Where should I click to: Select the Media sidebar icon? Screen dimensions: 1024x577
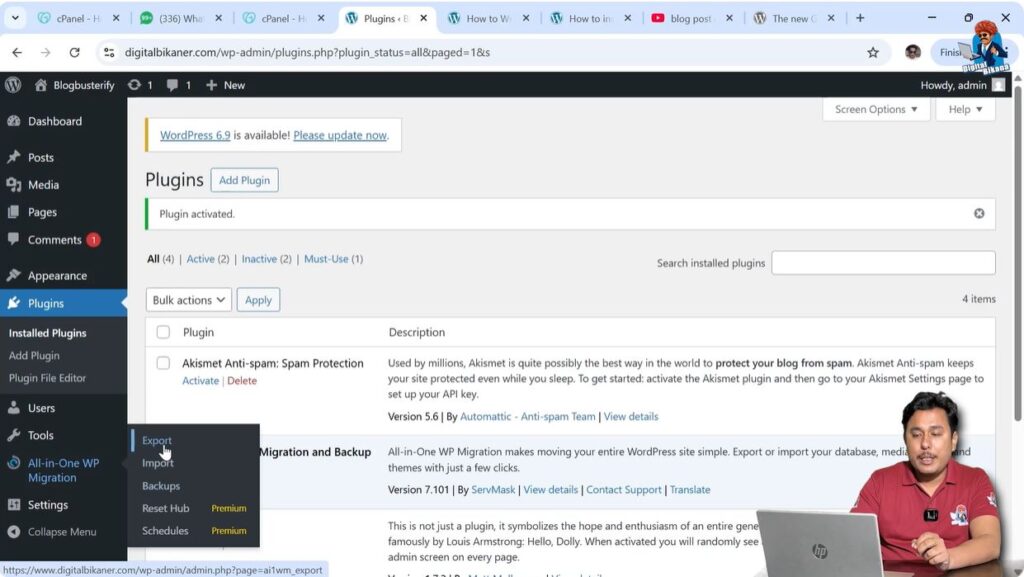point(15,185)
